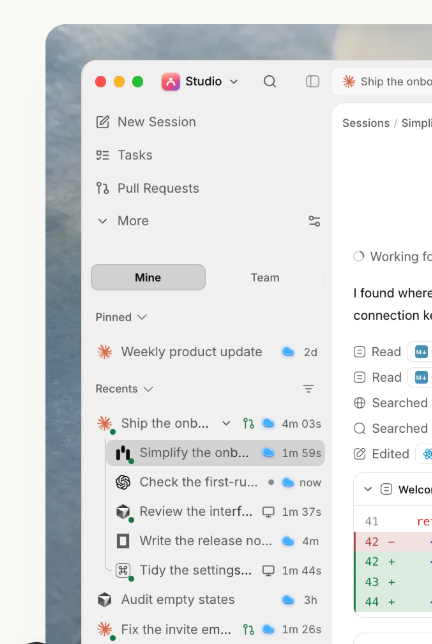Collapse the Ship the onb... subtasks chevron
The height and width of the screenshot is (644, 432).
click(226, 423)
